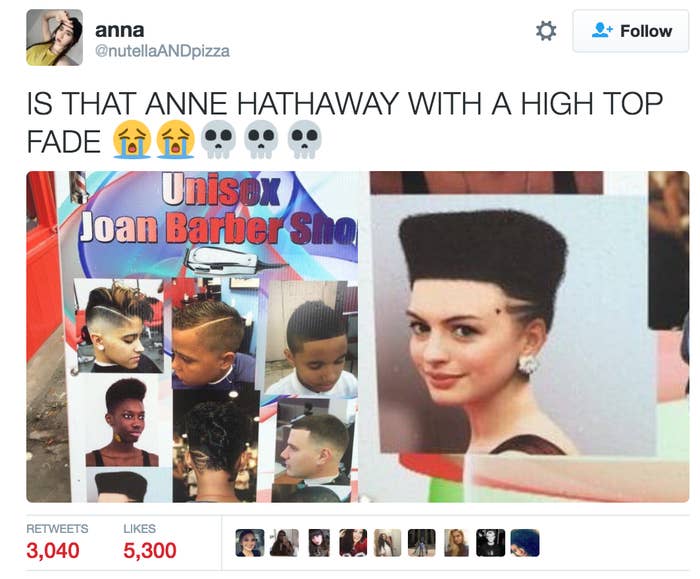View the 5,300 likes count
The height and width of the screenshot is (579, 700).
point(150,550)
